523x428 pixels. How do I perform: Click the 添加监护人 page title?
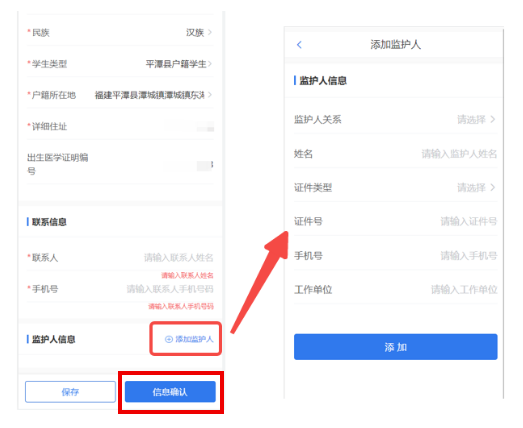396,44
